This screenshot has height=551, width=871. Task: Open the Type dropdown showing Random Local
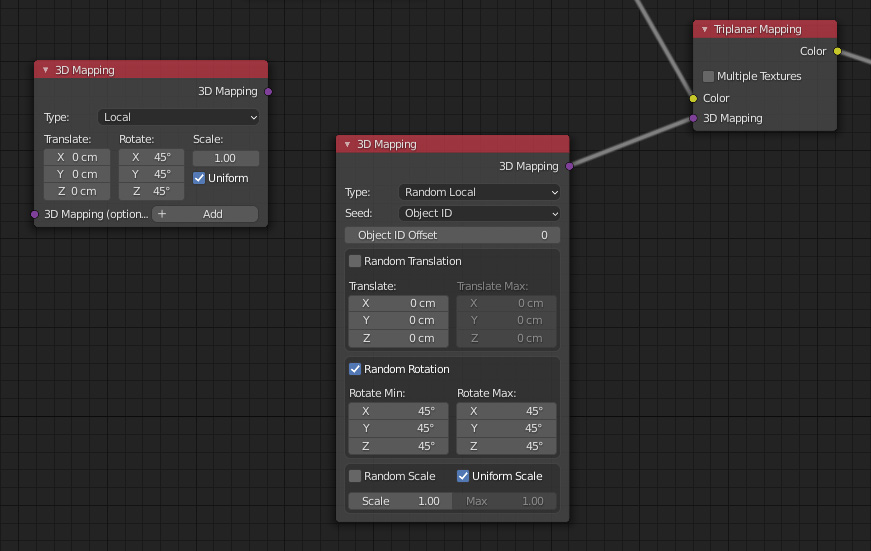click(479, 192)
